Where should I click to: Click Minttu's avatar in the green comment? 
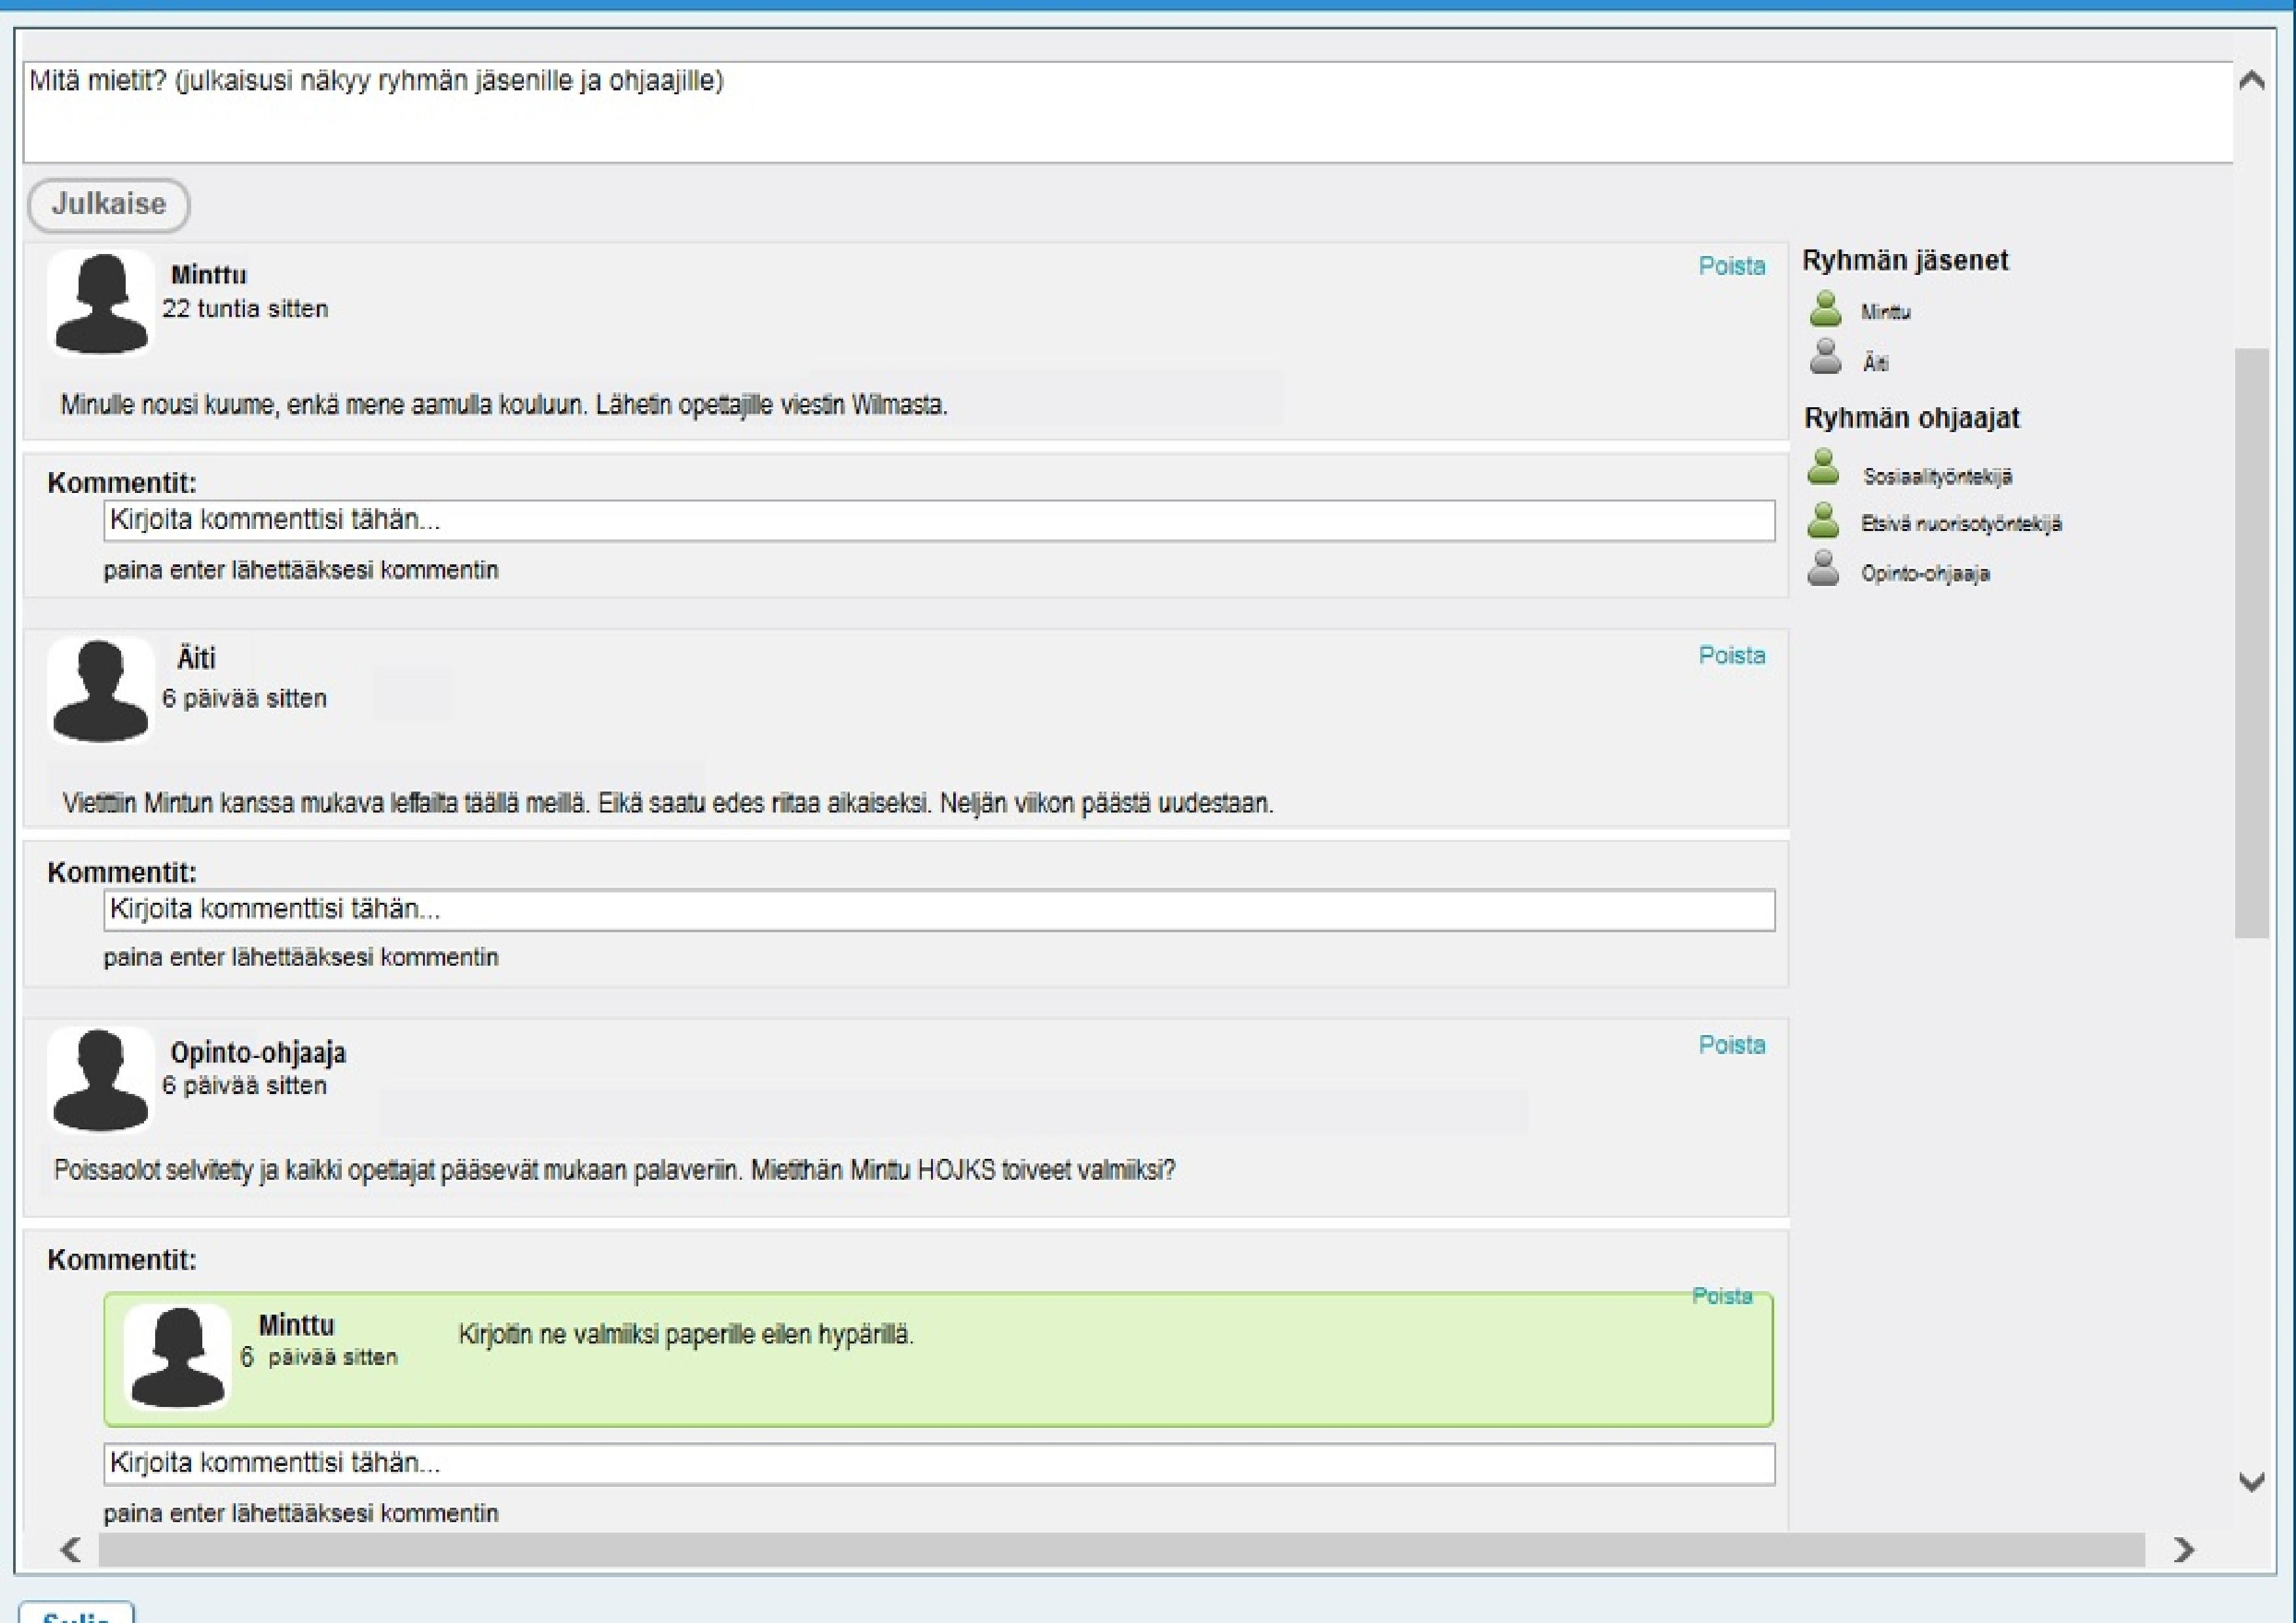(177, 1356)
